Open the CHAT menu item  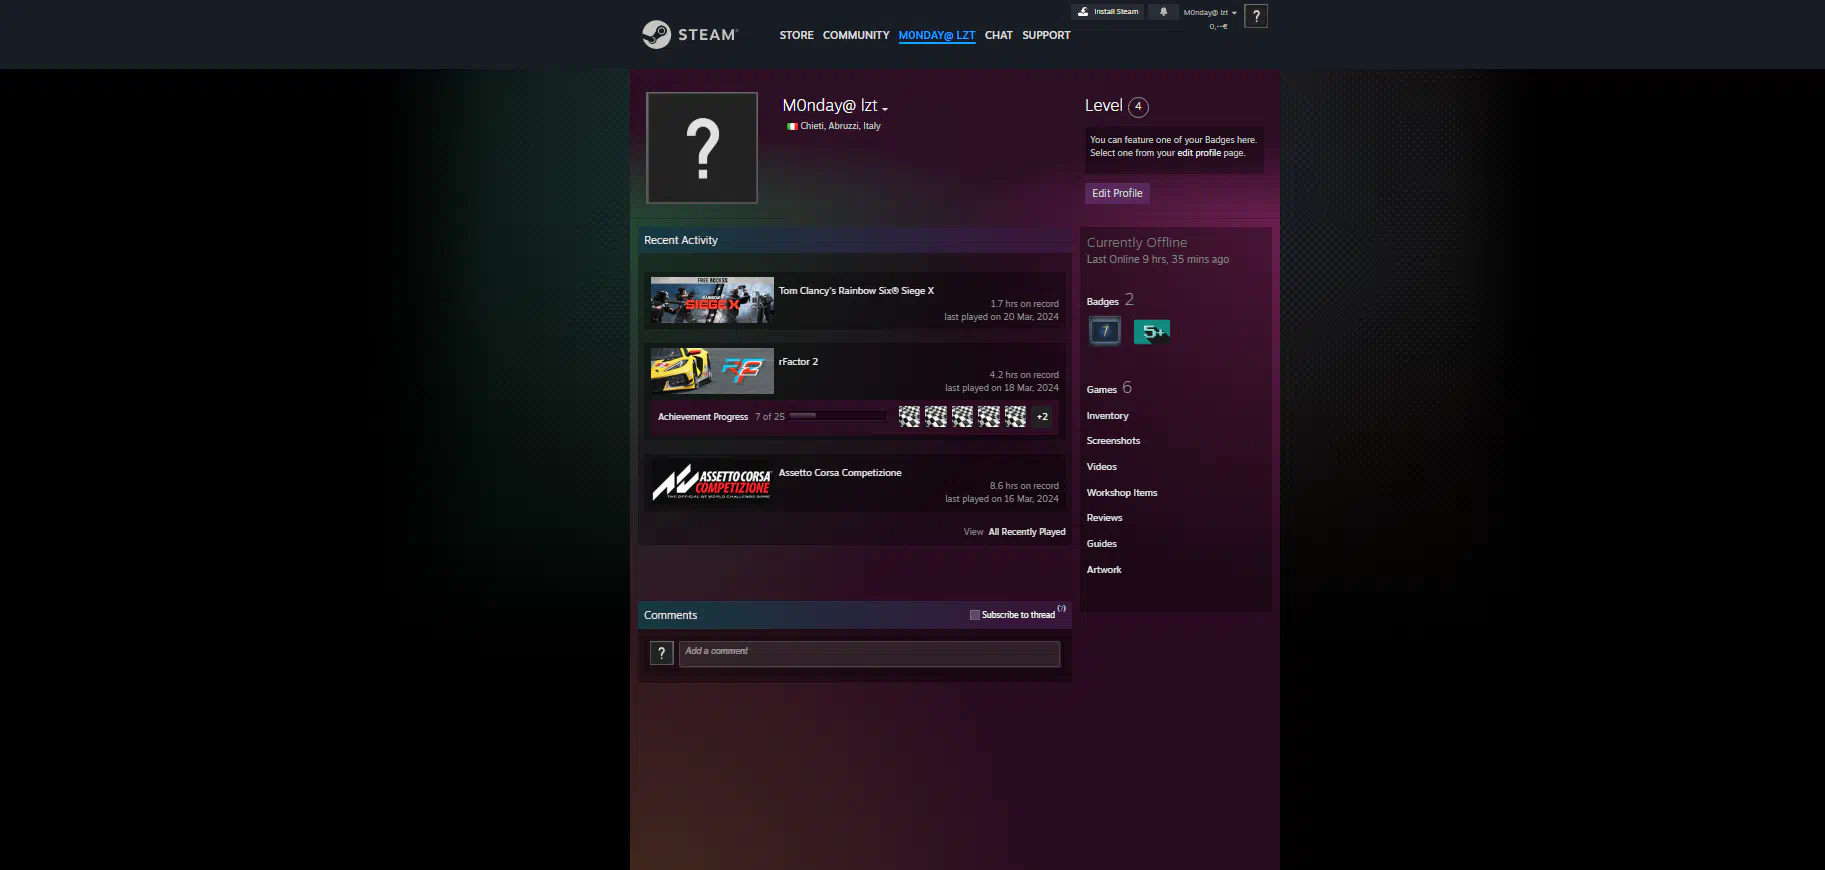[998, 35]
